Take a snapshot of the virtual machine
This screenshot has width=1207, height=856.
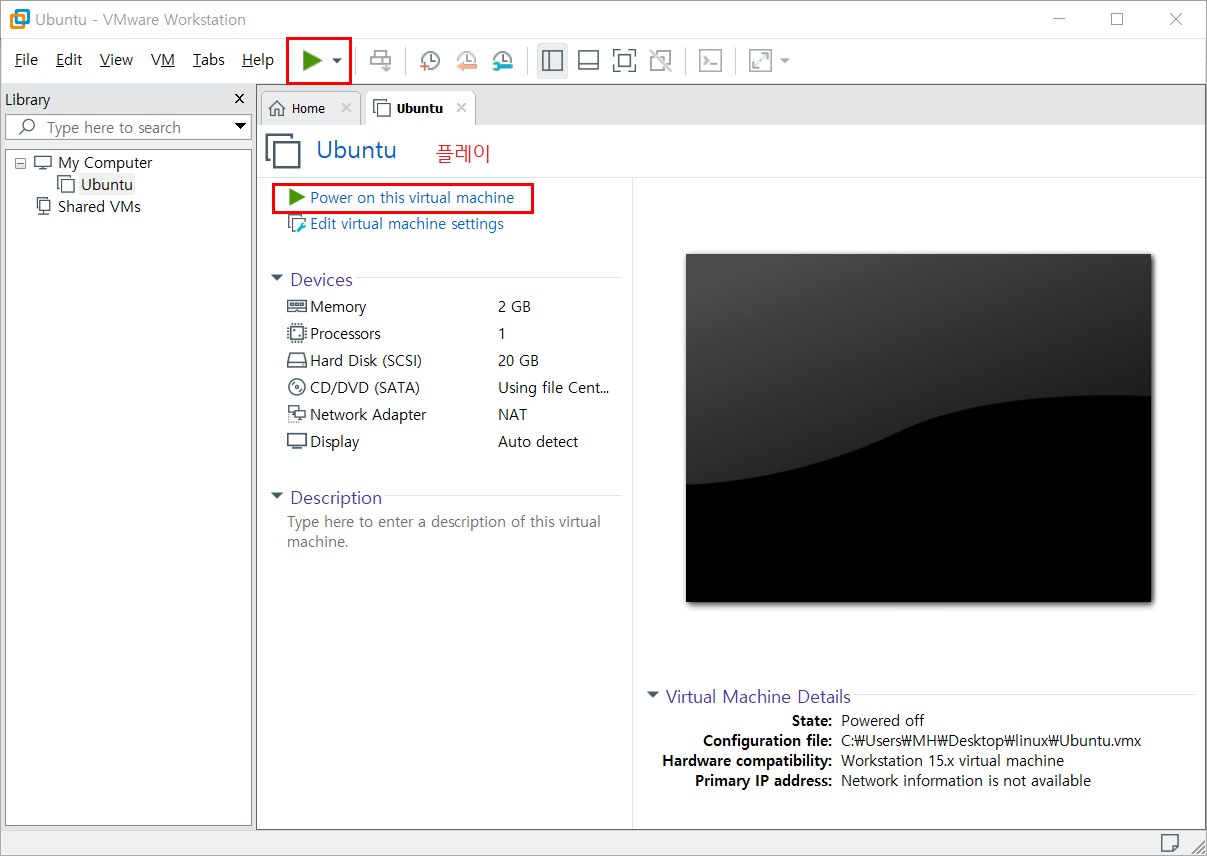430,61
